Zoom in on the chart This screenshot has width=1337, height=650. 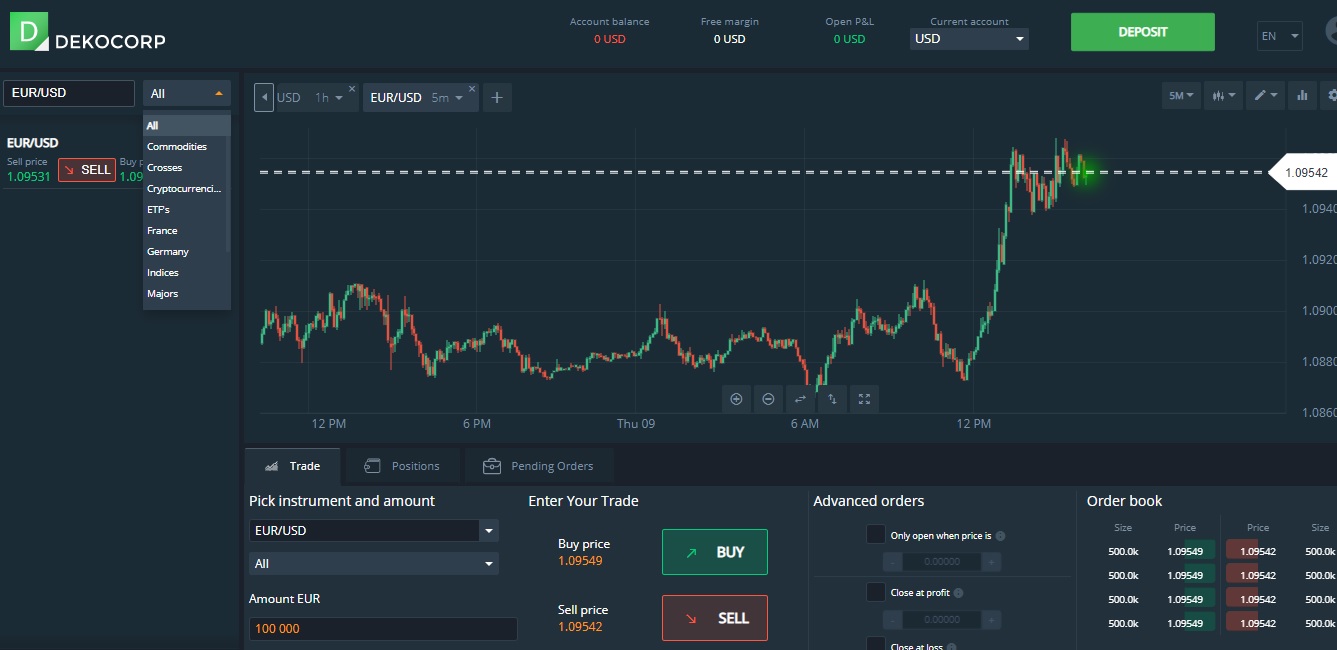tap(737, 399)
